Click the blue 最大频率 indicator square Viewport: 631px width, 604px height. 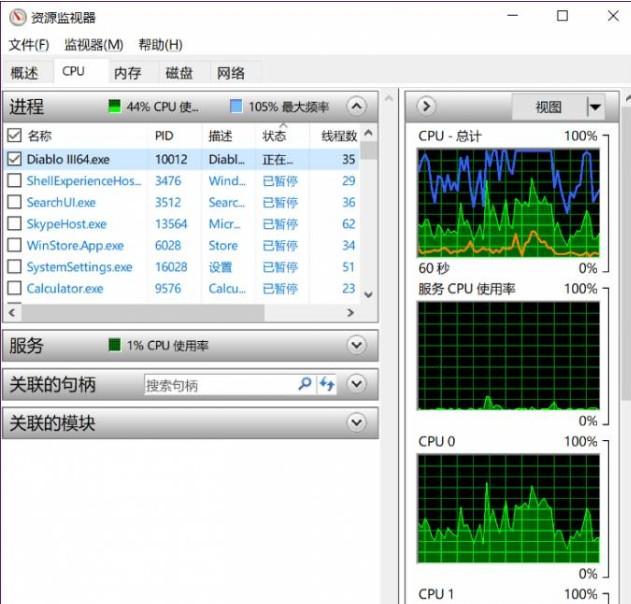click(x=236, y=106)
